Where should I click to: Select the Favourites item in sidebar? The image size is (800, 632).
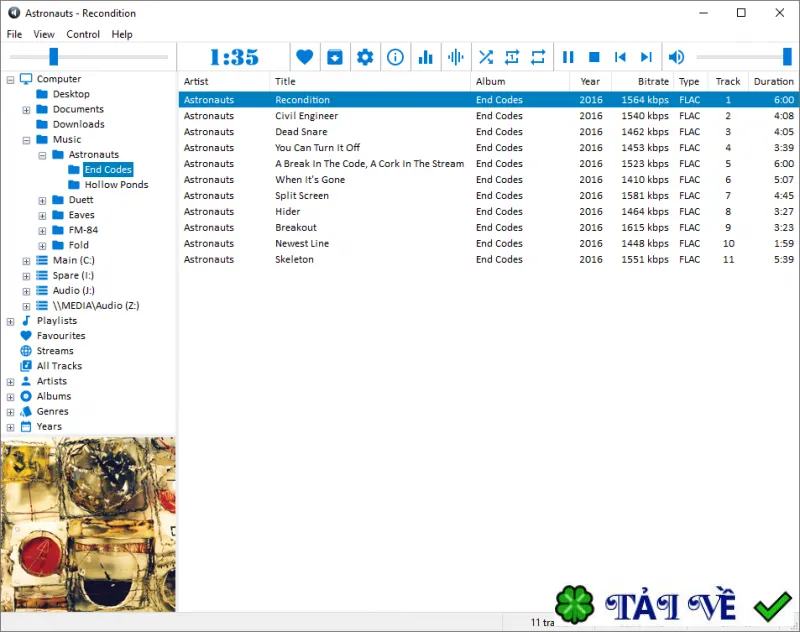61,336
